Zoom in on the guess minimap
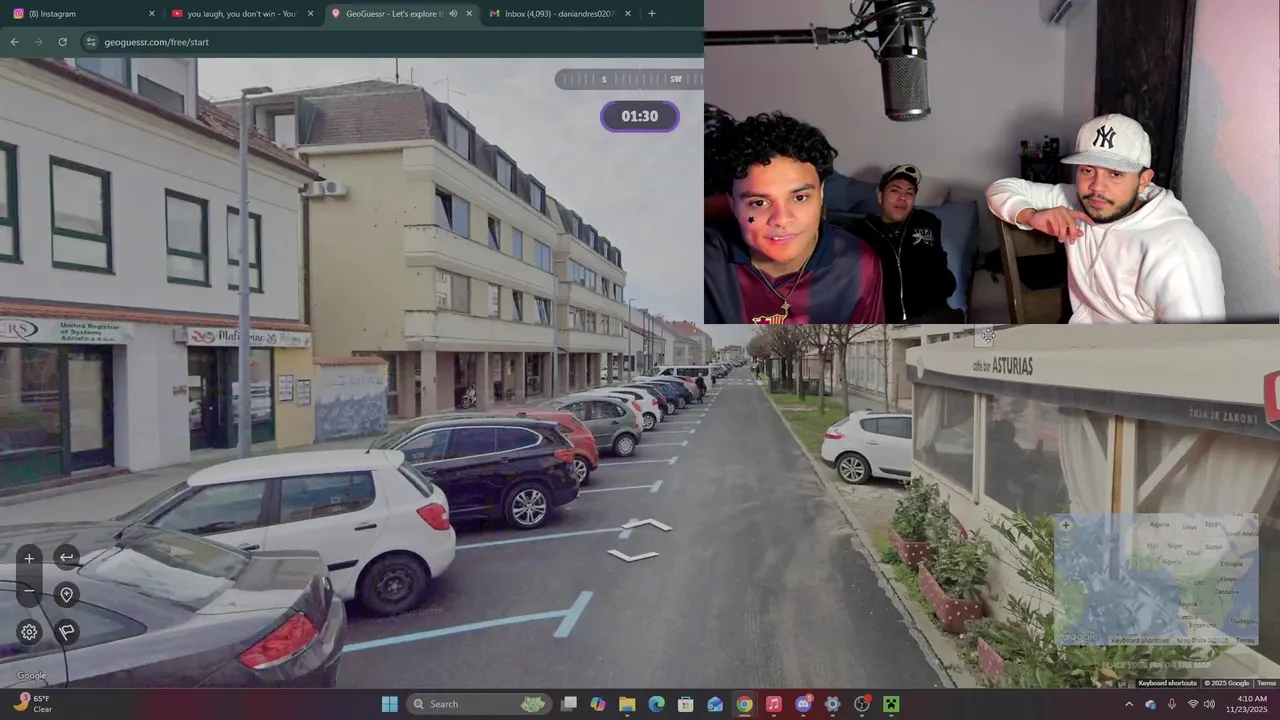Screen dimensions: 1280x720 (x=1066, y=525)
